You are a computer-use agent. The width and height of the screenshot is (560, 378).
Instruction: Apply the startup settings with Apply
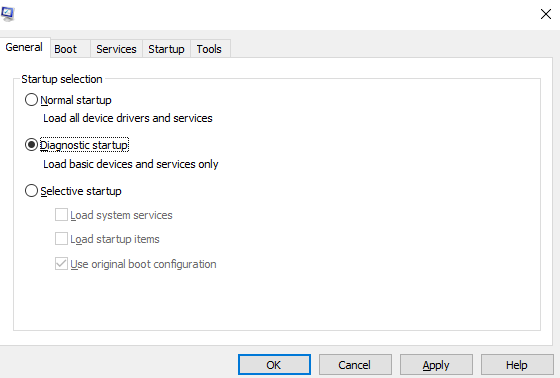[436, 365]
